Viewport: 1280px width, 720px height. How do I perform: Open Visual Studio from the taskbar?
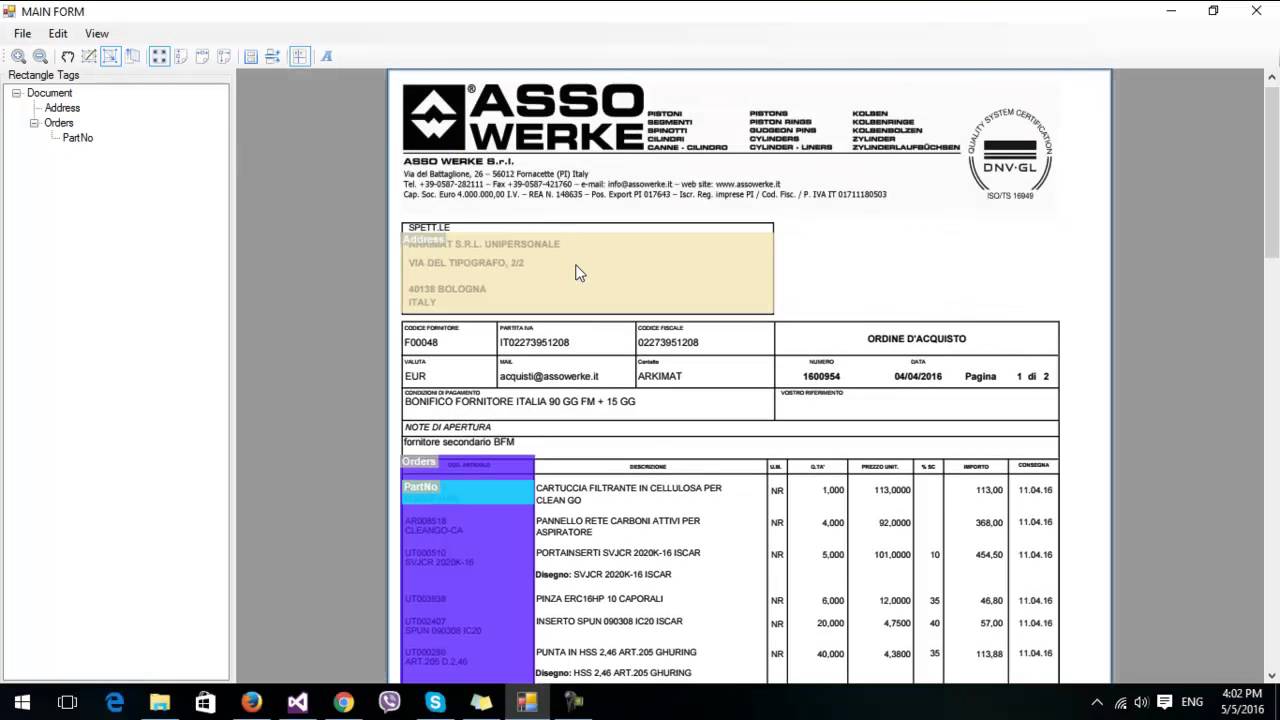[297, 702]
